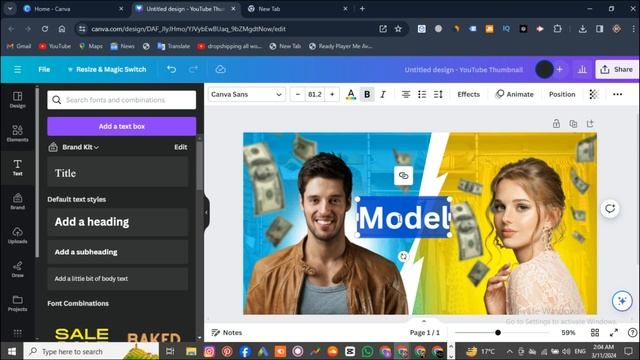The width and height of the screenshot is (640, 360).
Task: Adjust the zoom slider handle
Action: pos(498,333)
